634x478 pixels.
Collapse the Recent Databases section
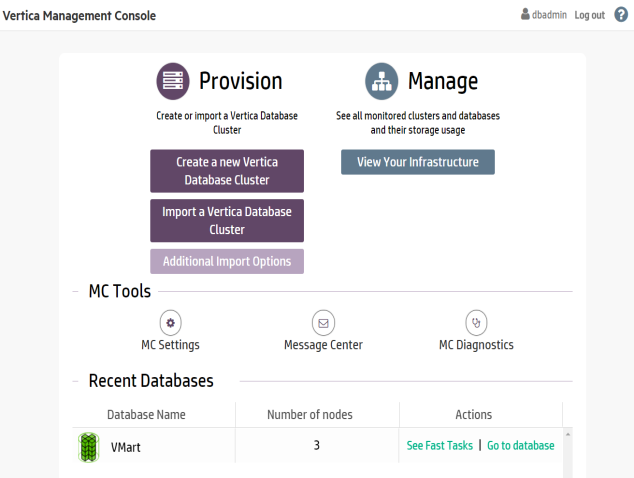point(75,381)
